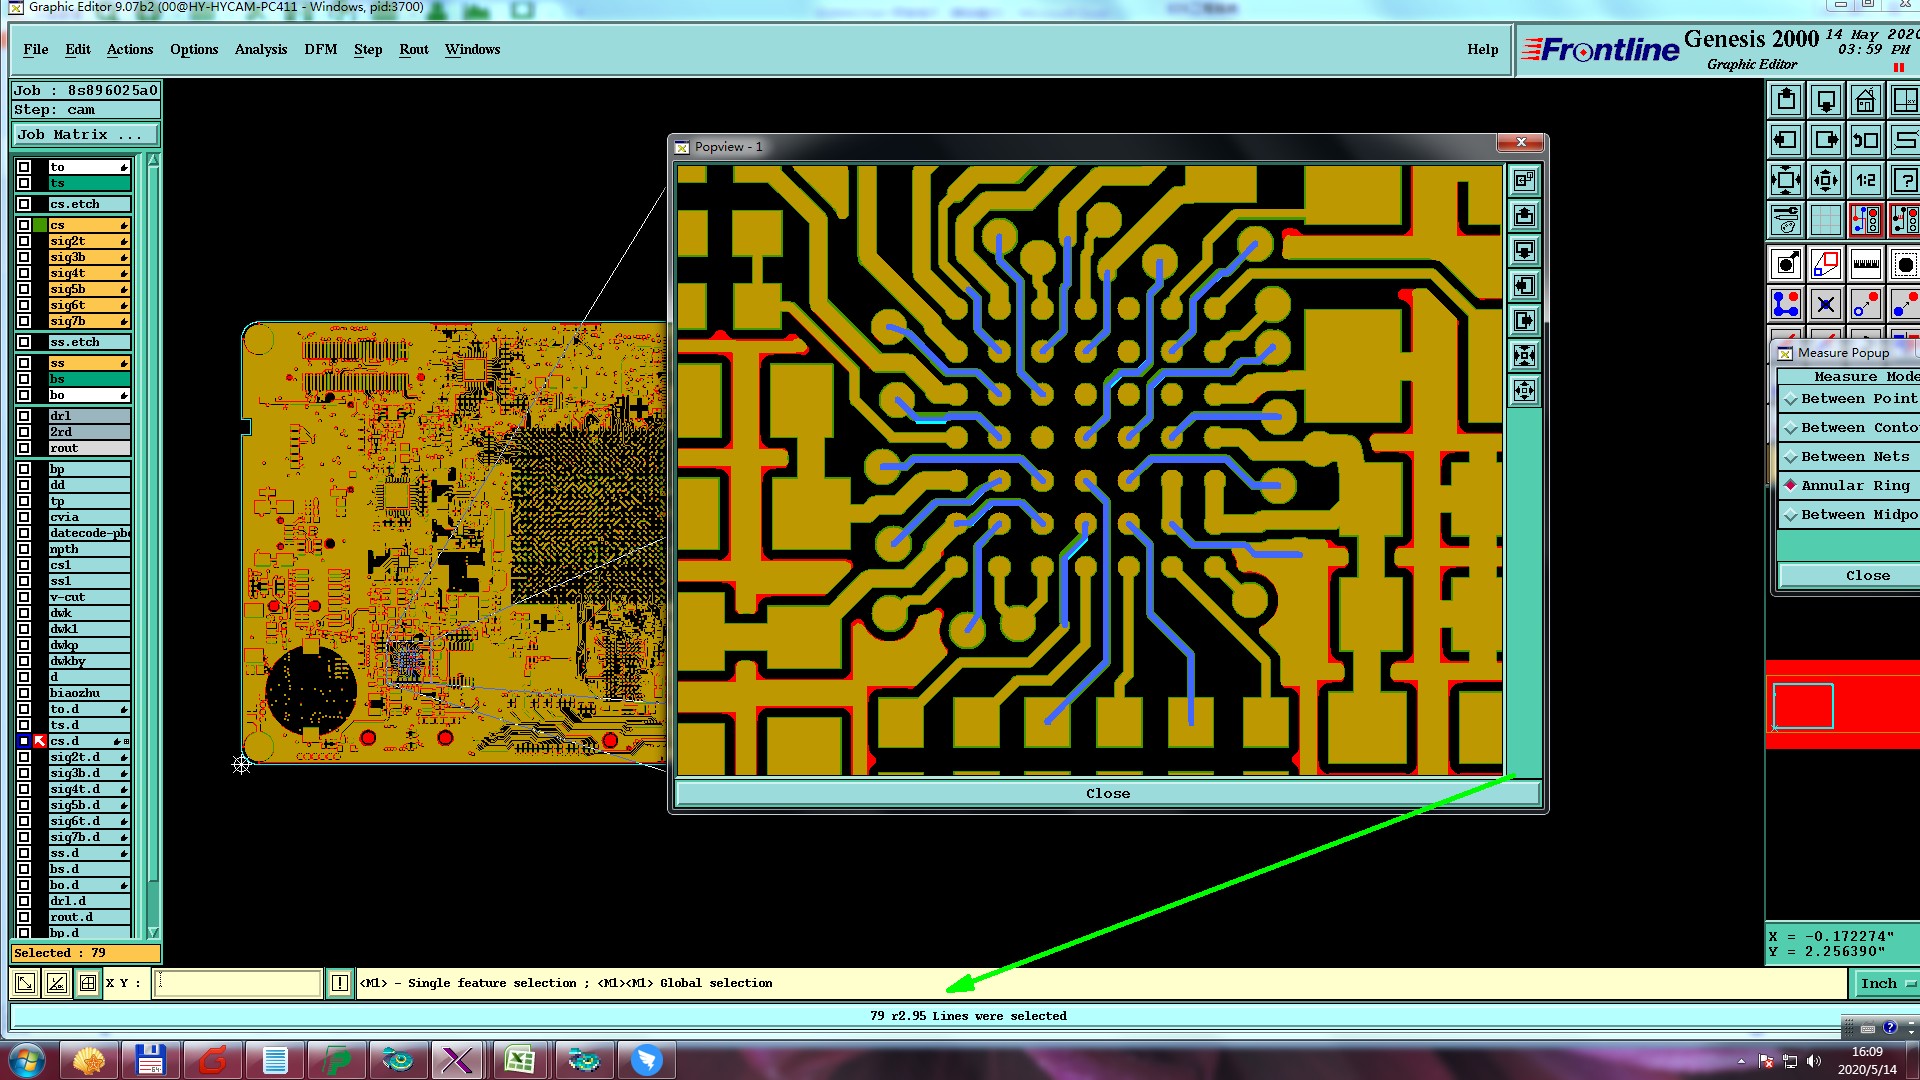Screen dimensions: 1920x1080
Task: Open the Analysis menu
Action: click(260, 50)
